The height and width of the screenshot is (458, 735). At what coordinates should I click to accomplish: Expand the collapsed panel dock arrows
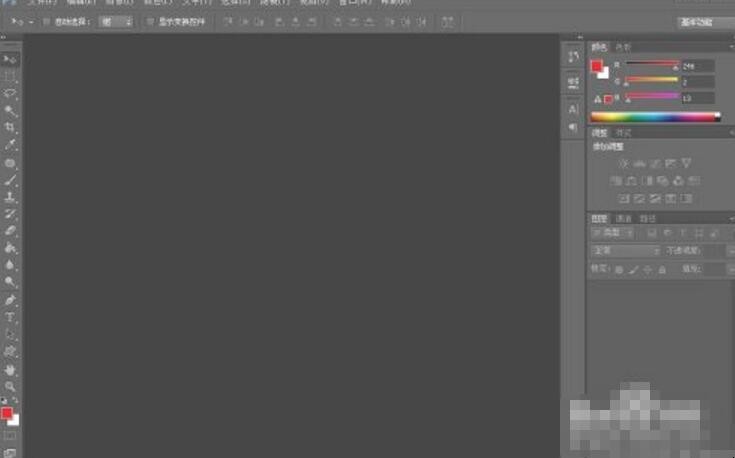pyautogui.click(x=580, y=37)
